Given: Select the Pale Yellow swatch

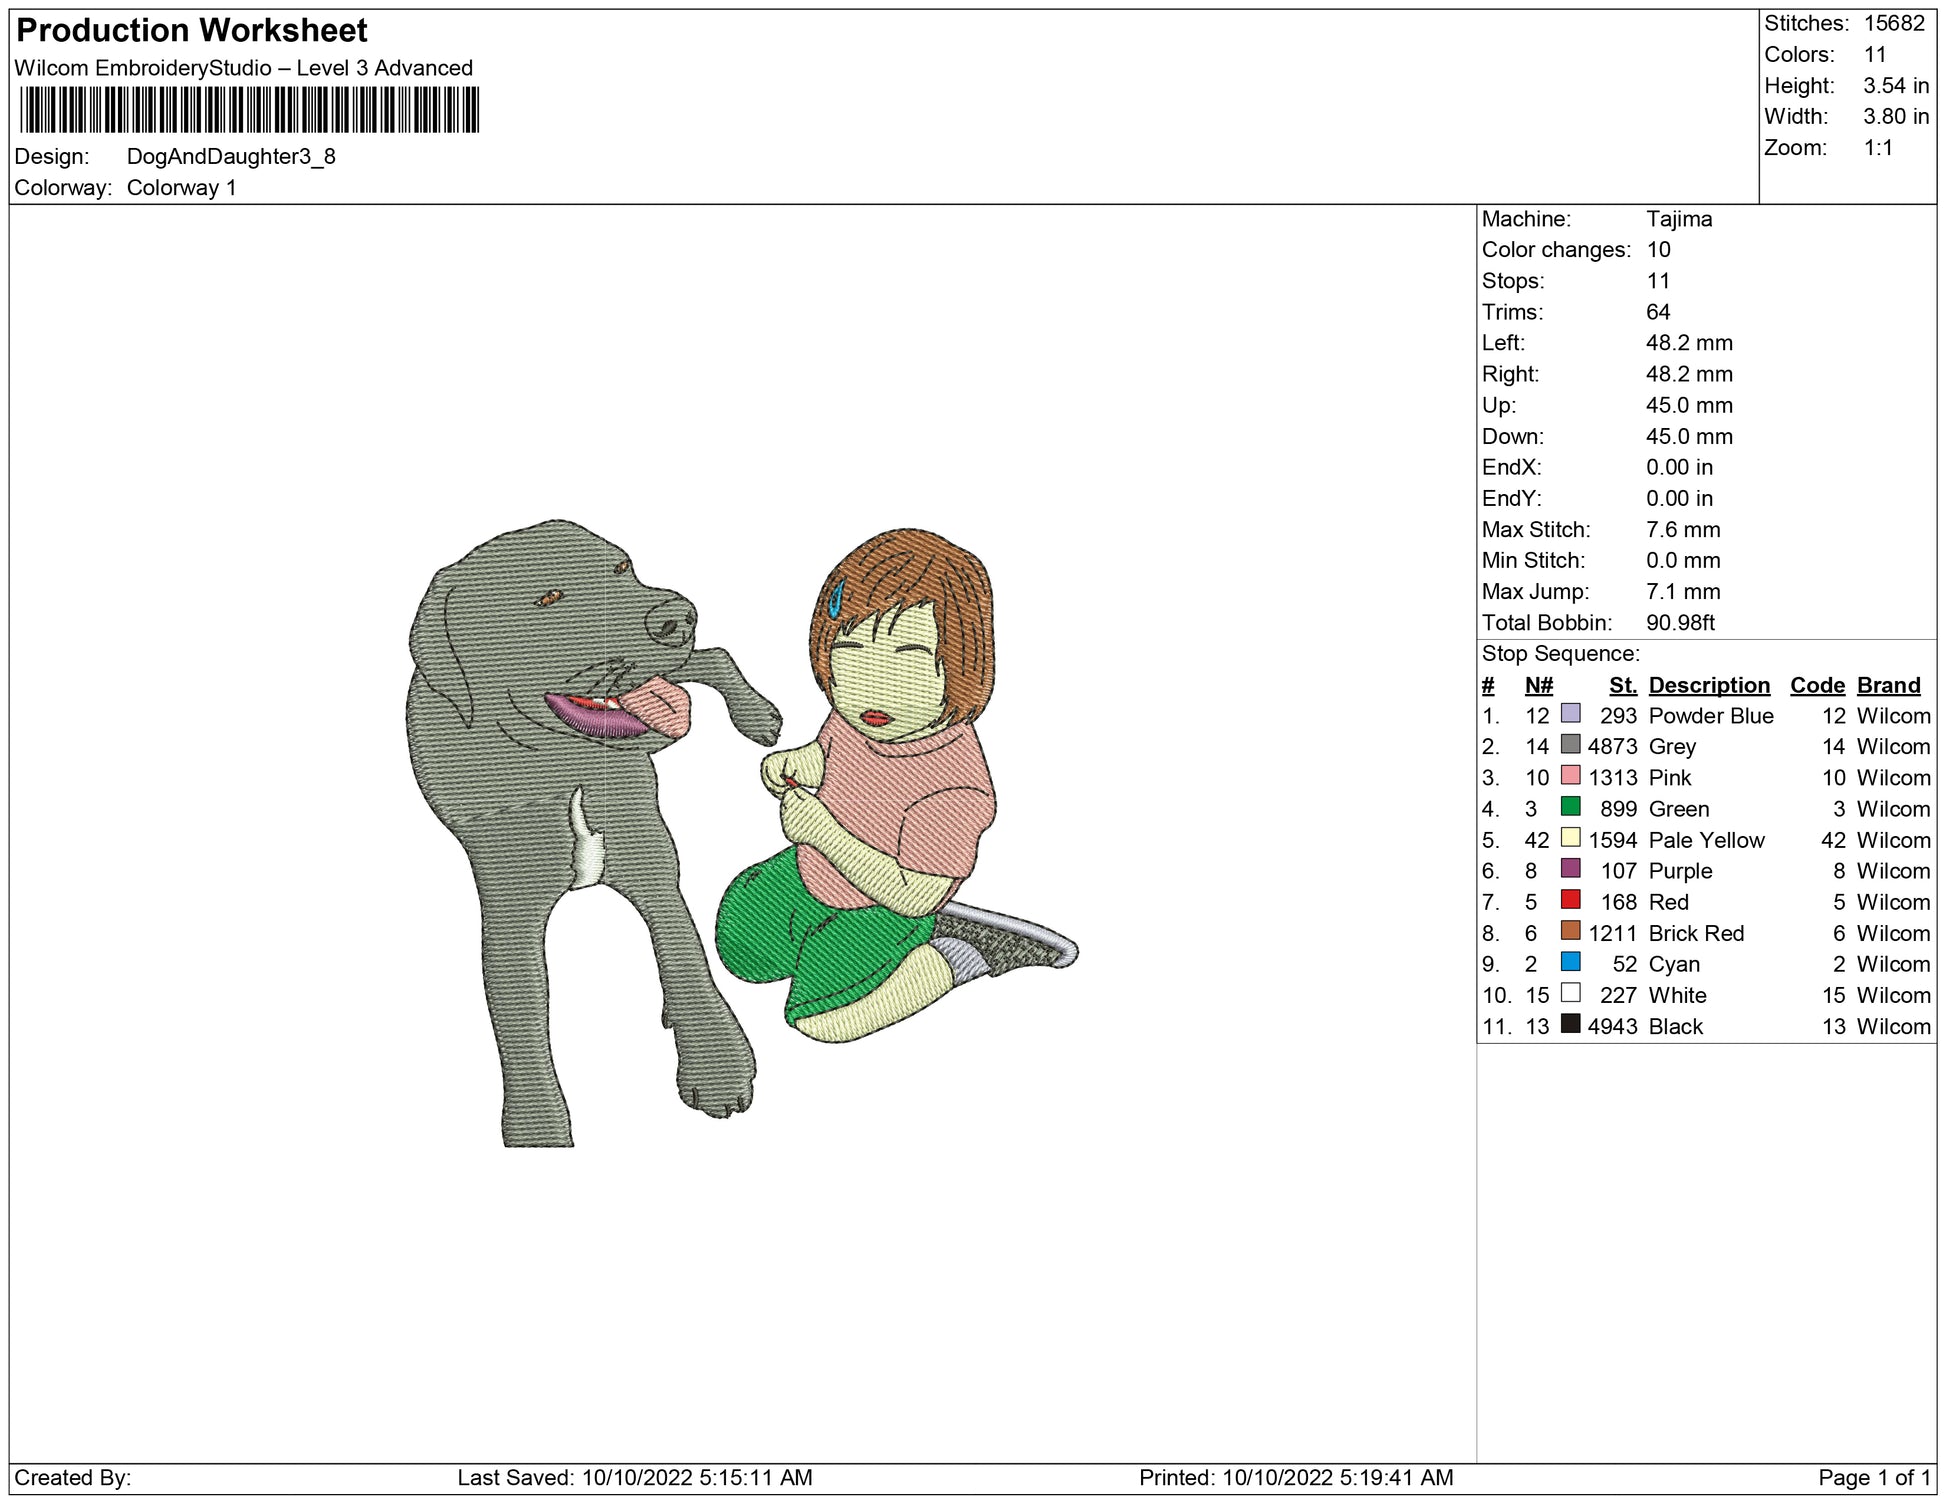Looking at the screenshot, I should click(x=1570, y=838).
